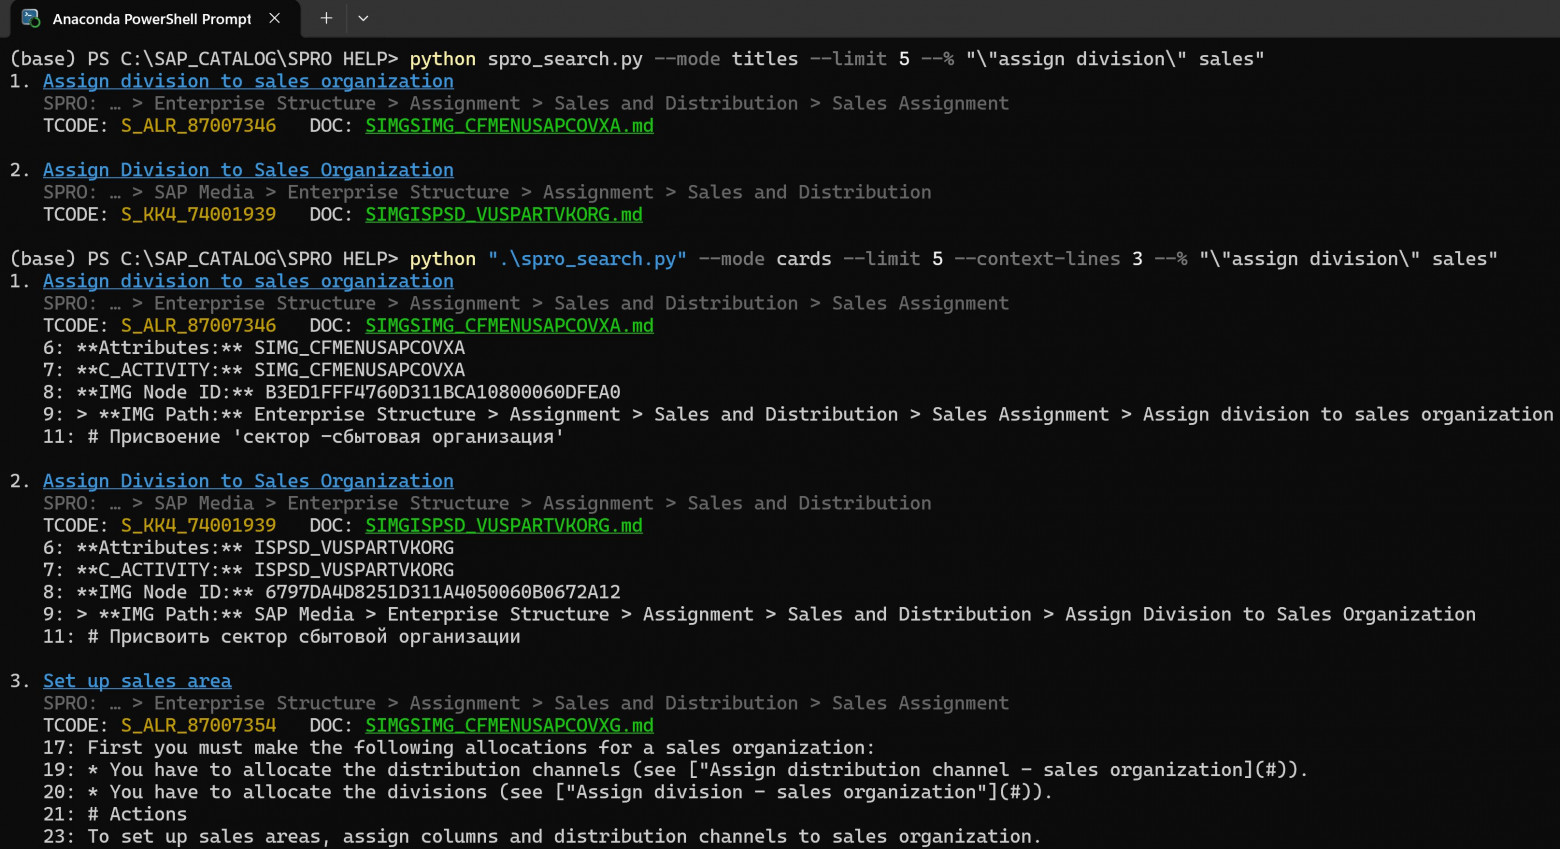The height and width of the screenshot is (849, 1560).
Task: Open result 2 title link in cards-mode output
Action: coord(248,481)
